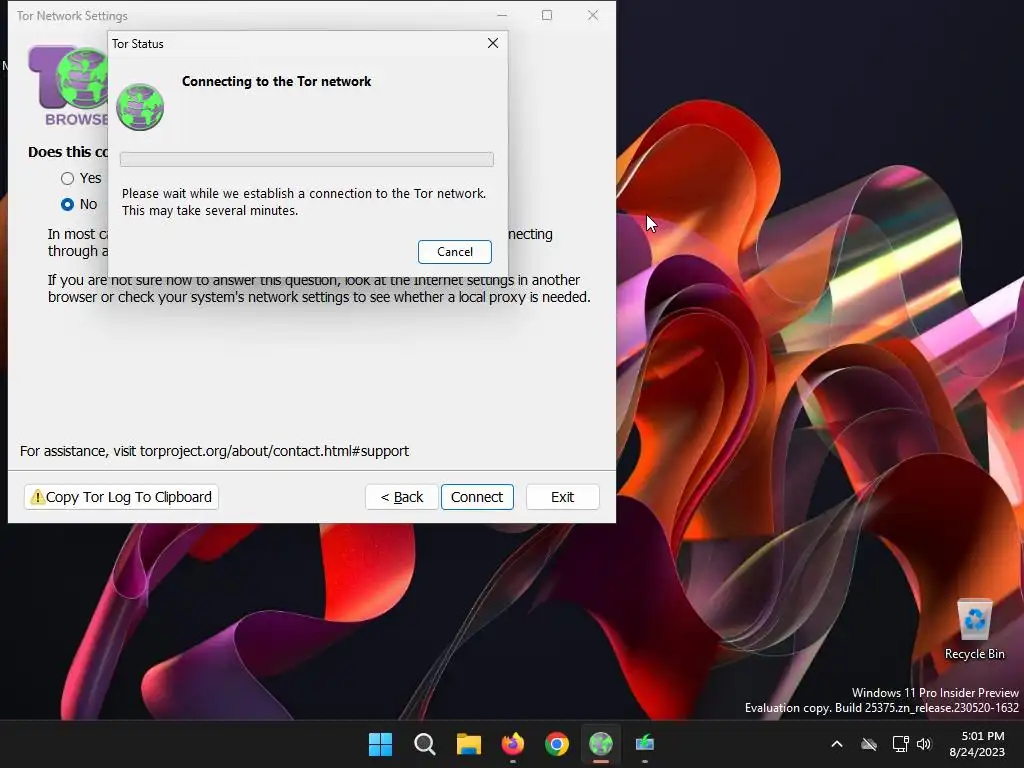Click the torproject.org assistance text
The image size is (1024, 768).
(x=214, y=451)
